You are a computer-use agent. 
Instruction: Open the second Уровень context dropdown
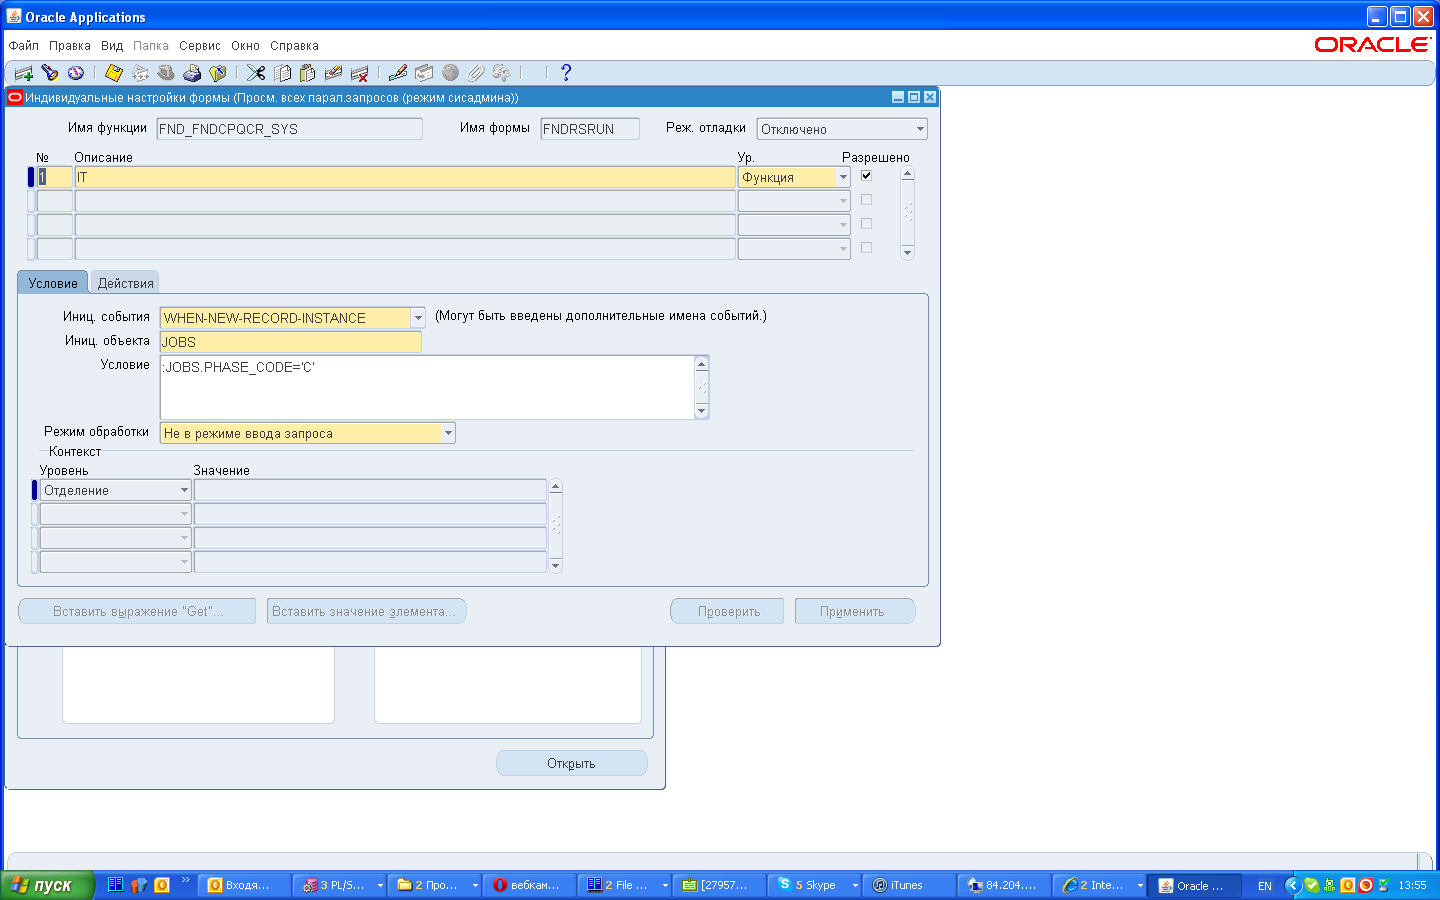tap(184, 514)
